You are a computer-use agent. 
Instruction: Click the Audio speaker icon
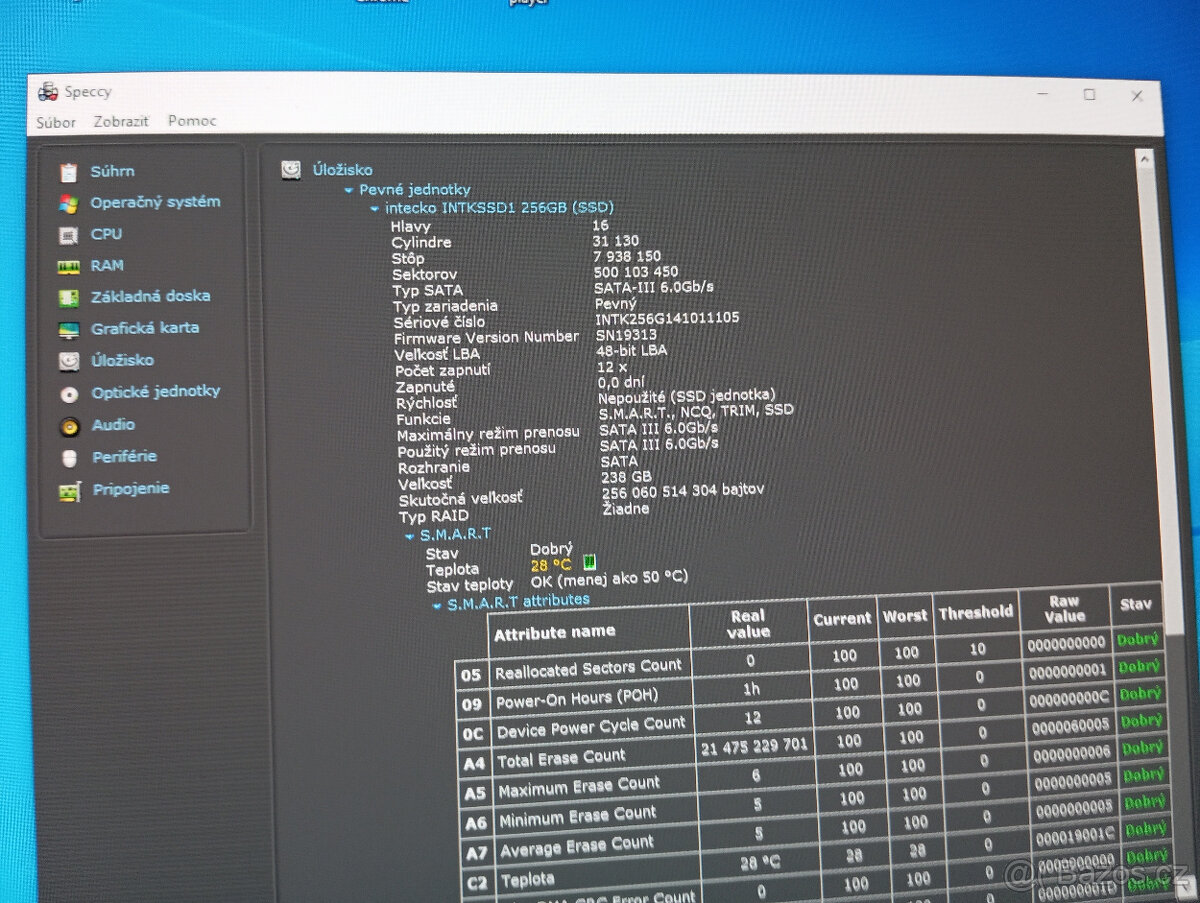(x=69, y=427)
